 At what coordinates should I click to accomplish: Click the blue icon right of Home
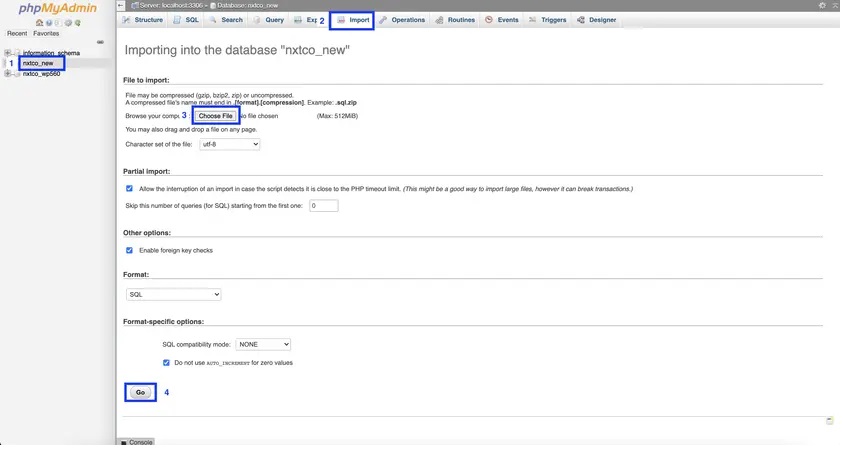click(x=49, y=23)
